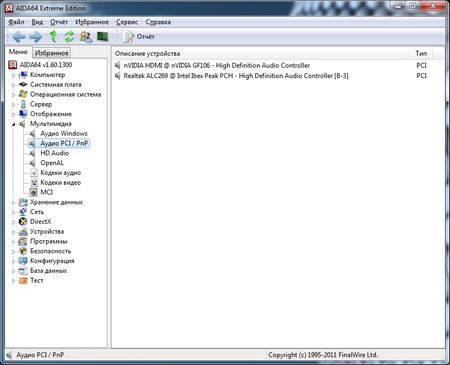Viewport: 450px width, 365px height.
Task: Open the Справка menu
Action: (x=158, y=22)
